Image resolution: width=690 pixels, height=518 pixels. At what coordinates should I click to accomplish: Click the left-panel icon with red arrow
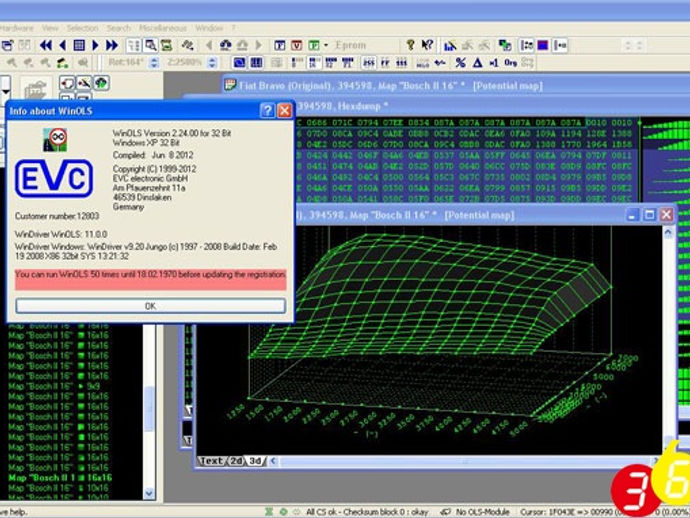(67, 83)
